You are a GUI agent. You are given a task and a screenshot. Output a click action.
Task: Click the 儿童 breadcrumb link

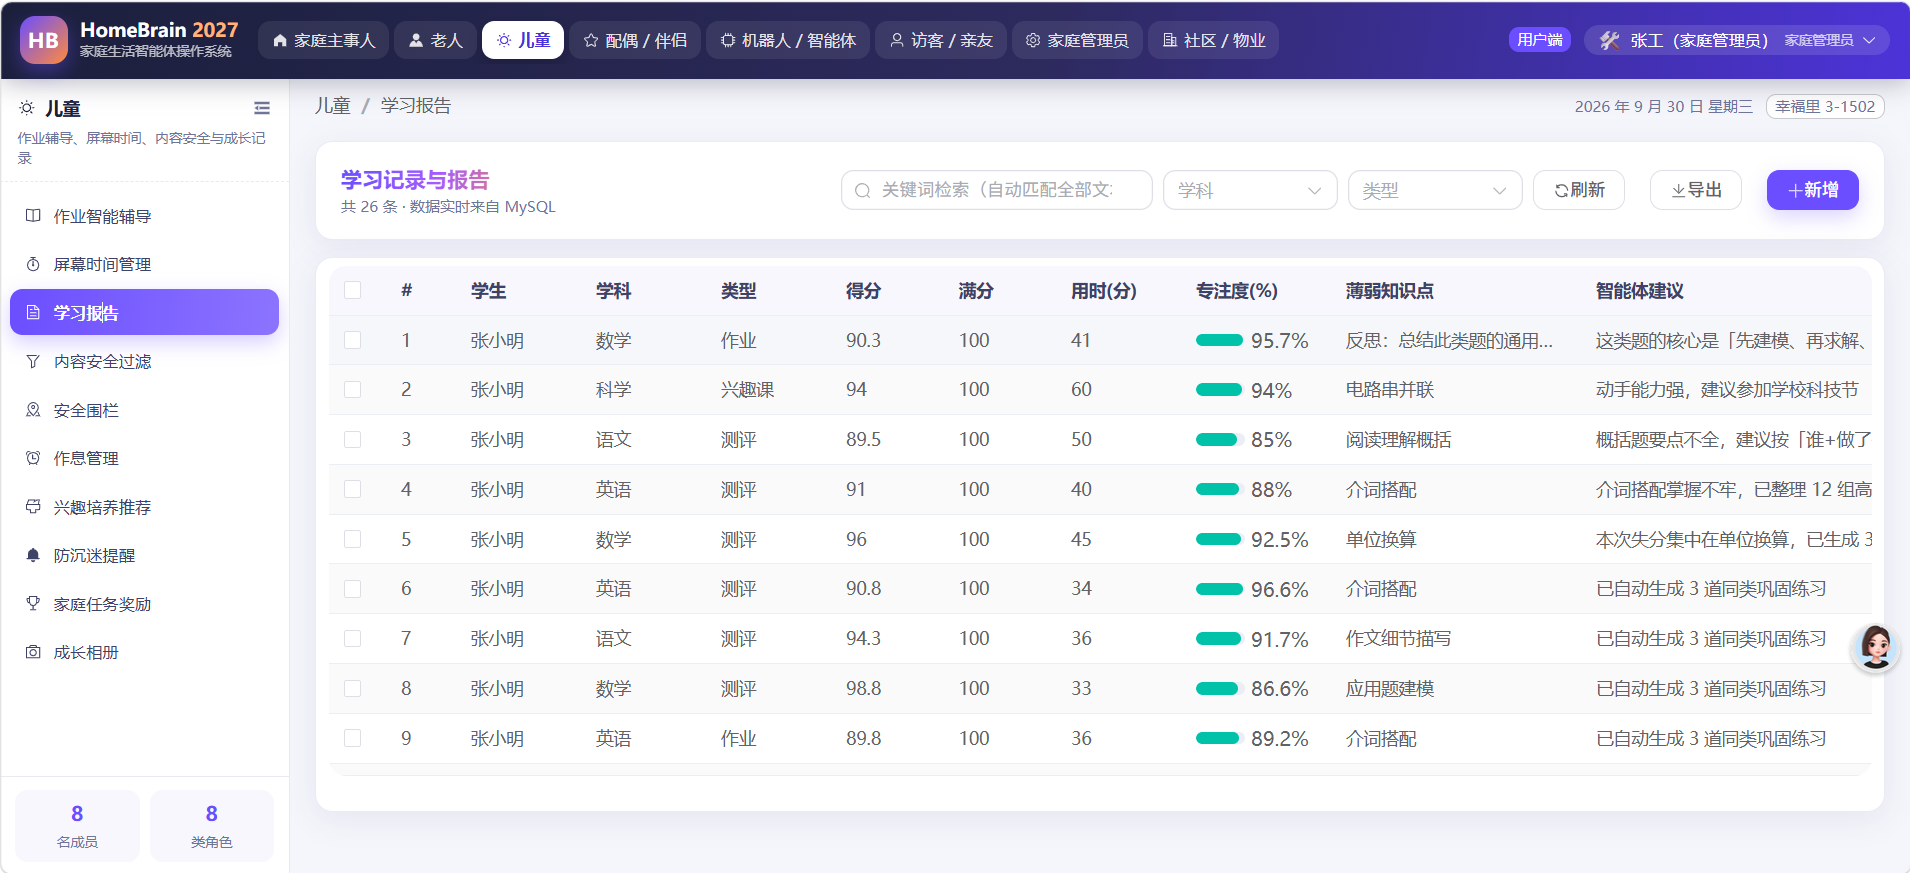(333, 106)
